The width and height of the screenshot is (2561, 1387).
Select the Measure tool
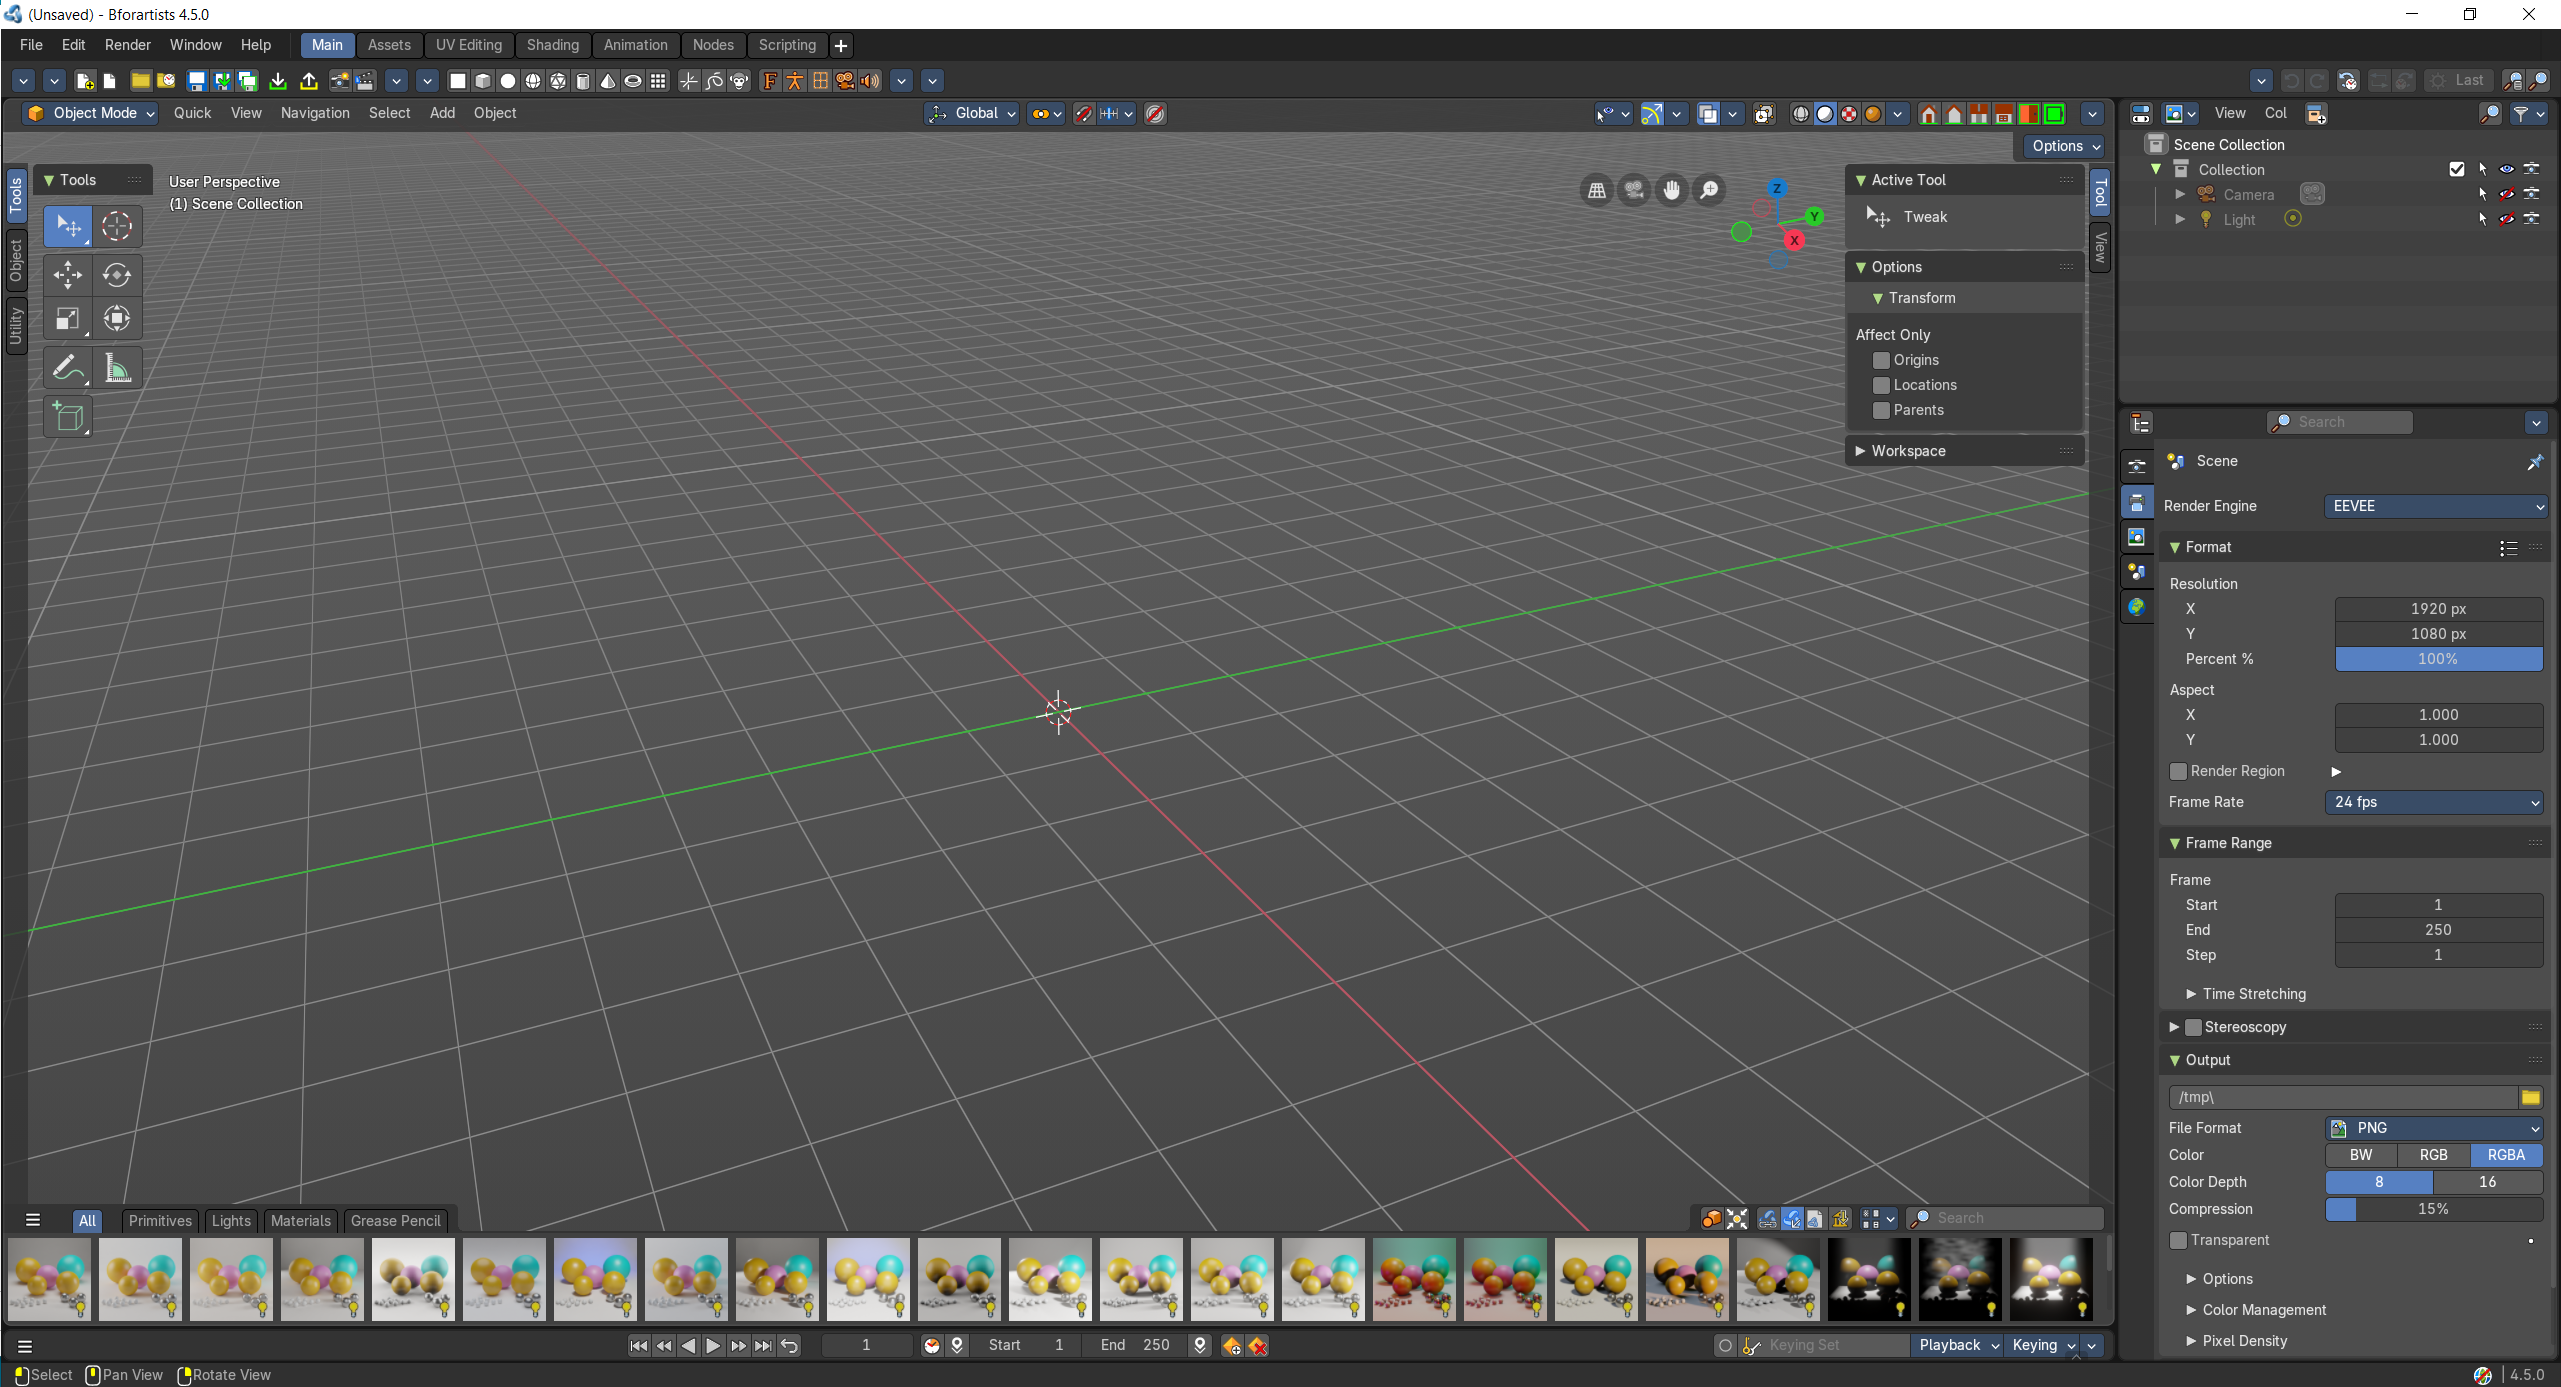(x=117, y=368)
